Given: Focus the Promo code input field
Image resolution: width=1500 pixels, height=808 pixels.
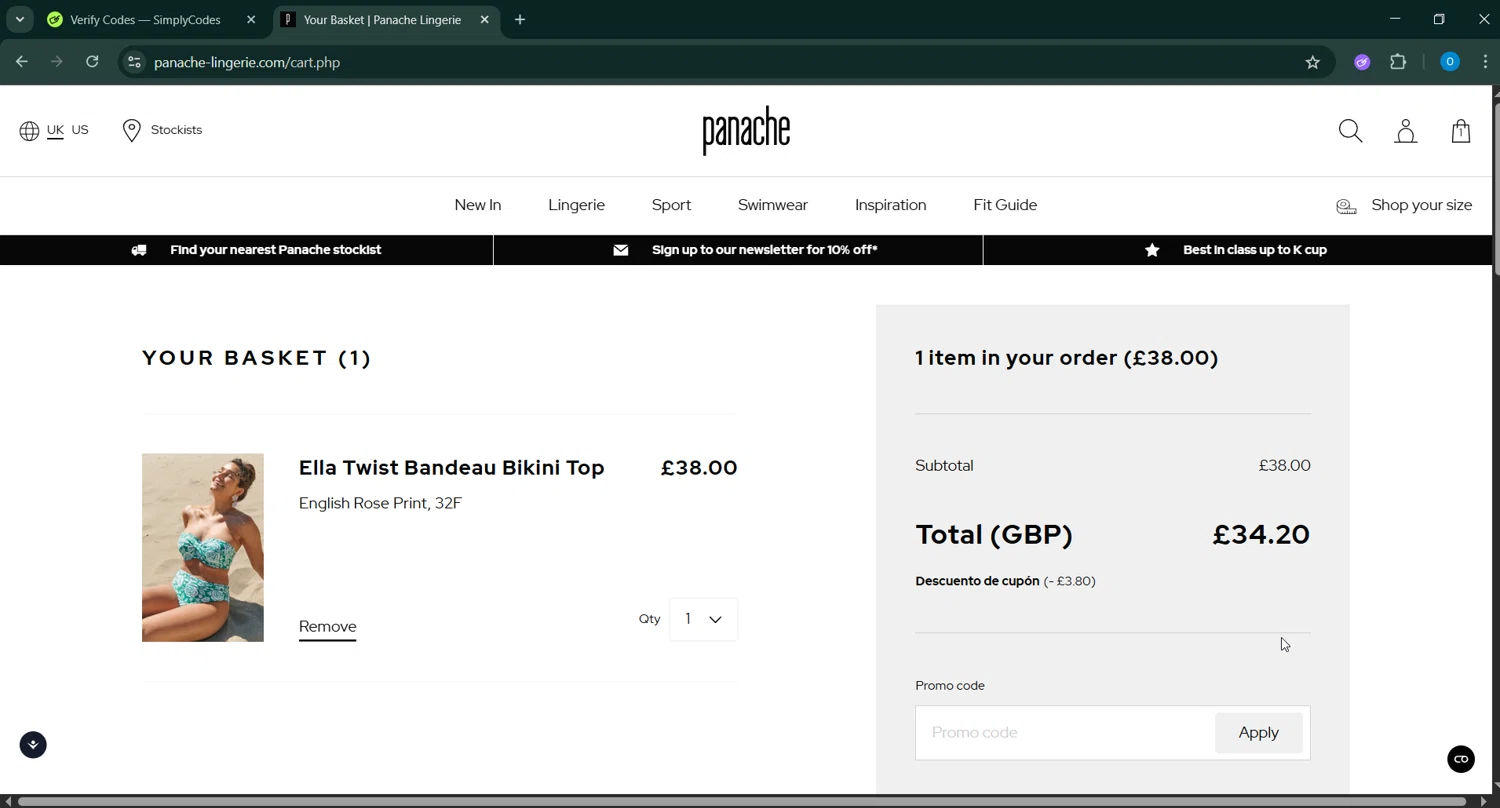Looking at the screenshot, I should point(1065,733).
